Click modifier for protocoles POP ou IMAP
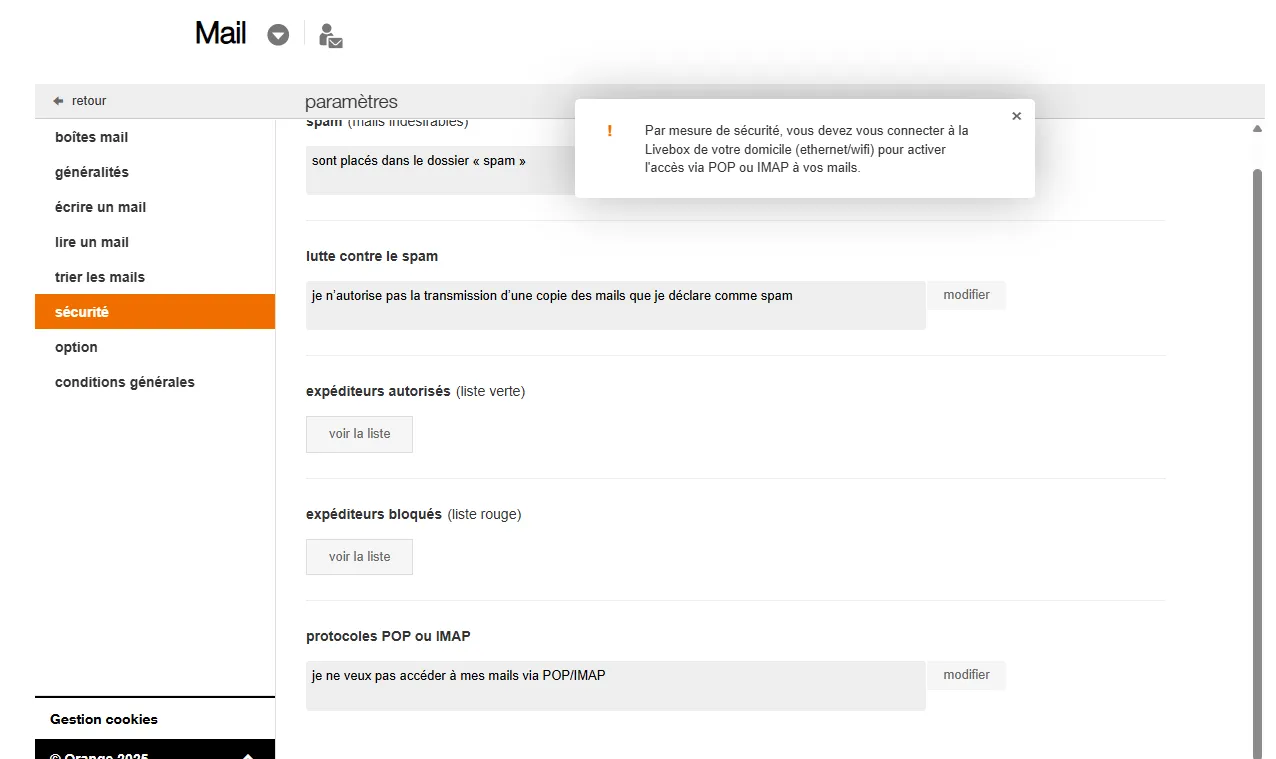1276x759 pixels. (966, 675)
